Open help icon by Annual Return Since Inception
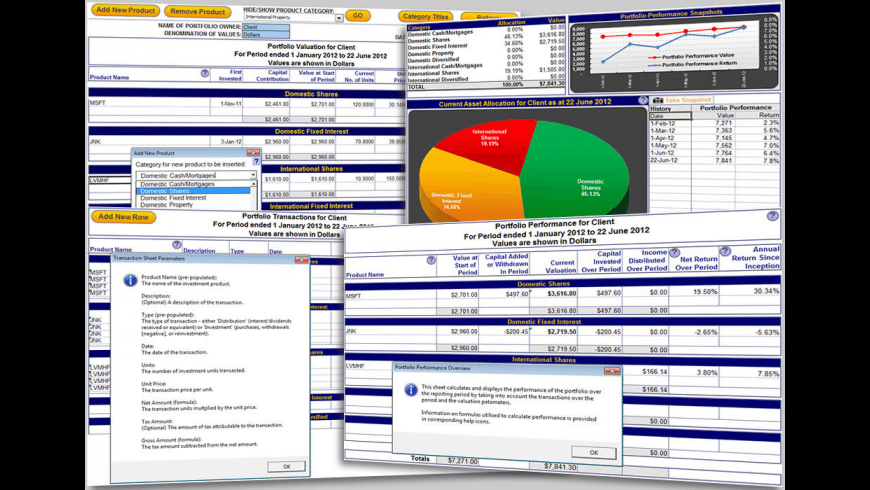This screenshot has width=870, height=490. pyautogui.click(x=725, y=251)
